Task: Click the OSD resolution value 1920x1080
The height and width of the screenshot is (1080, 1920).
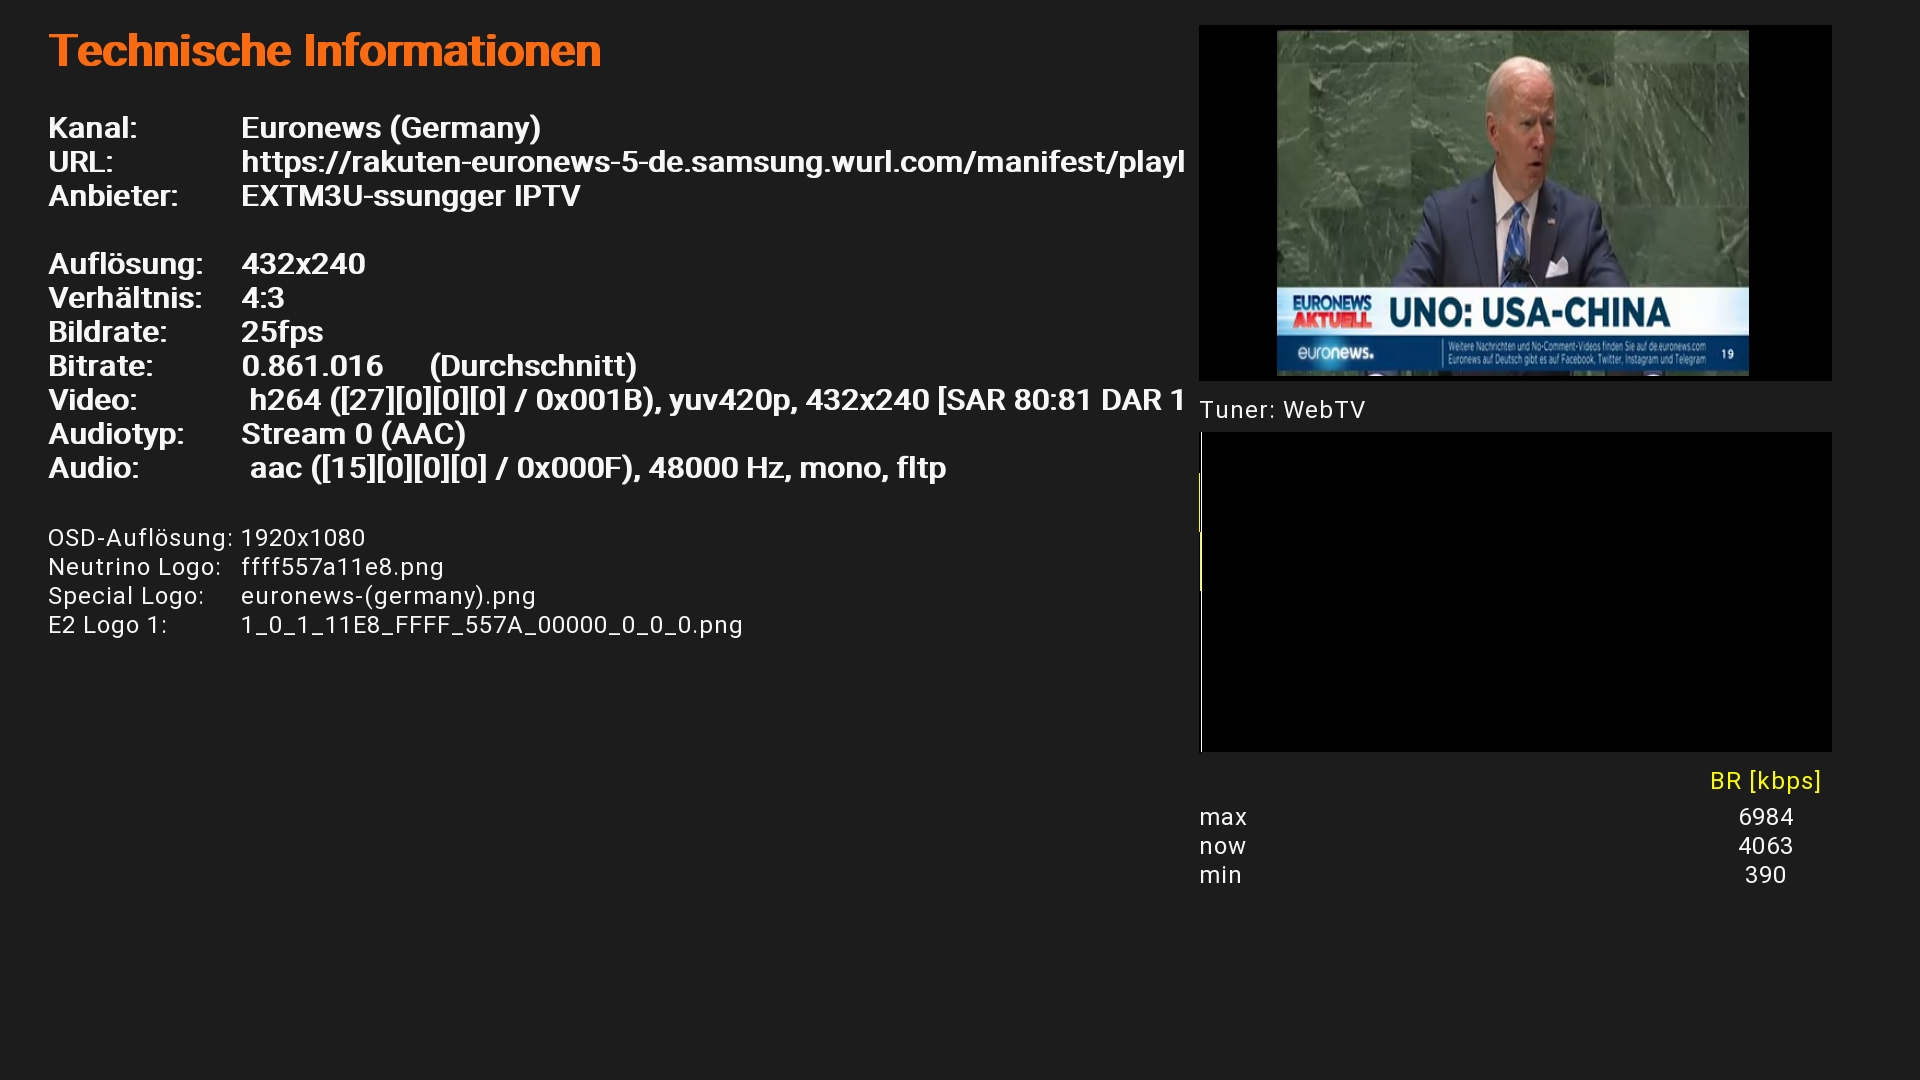Action: [303, 538]
